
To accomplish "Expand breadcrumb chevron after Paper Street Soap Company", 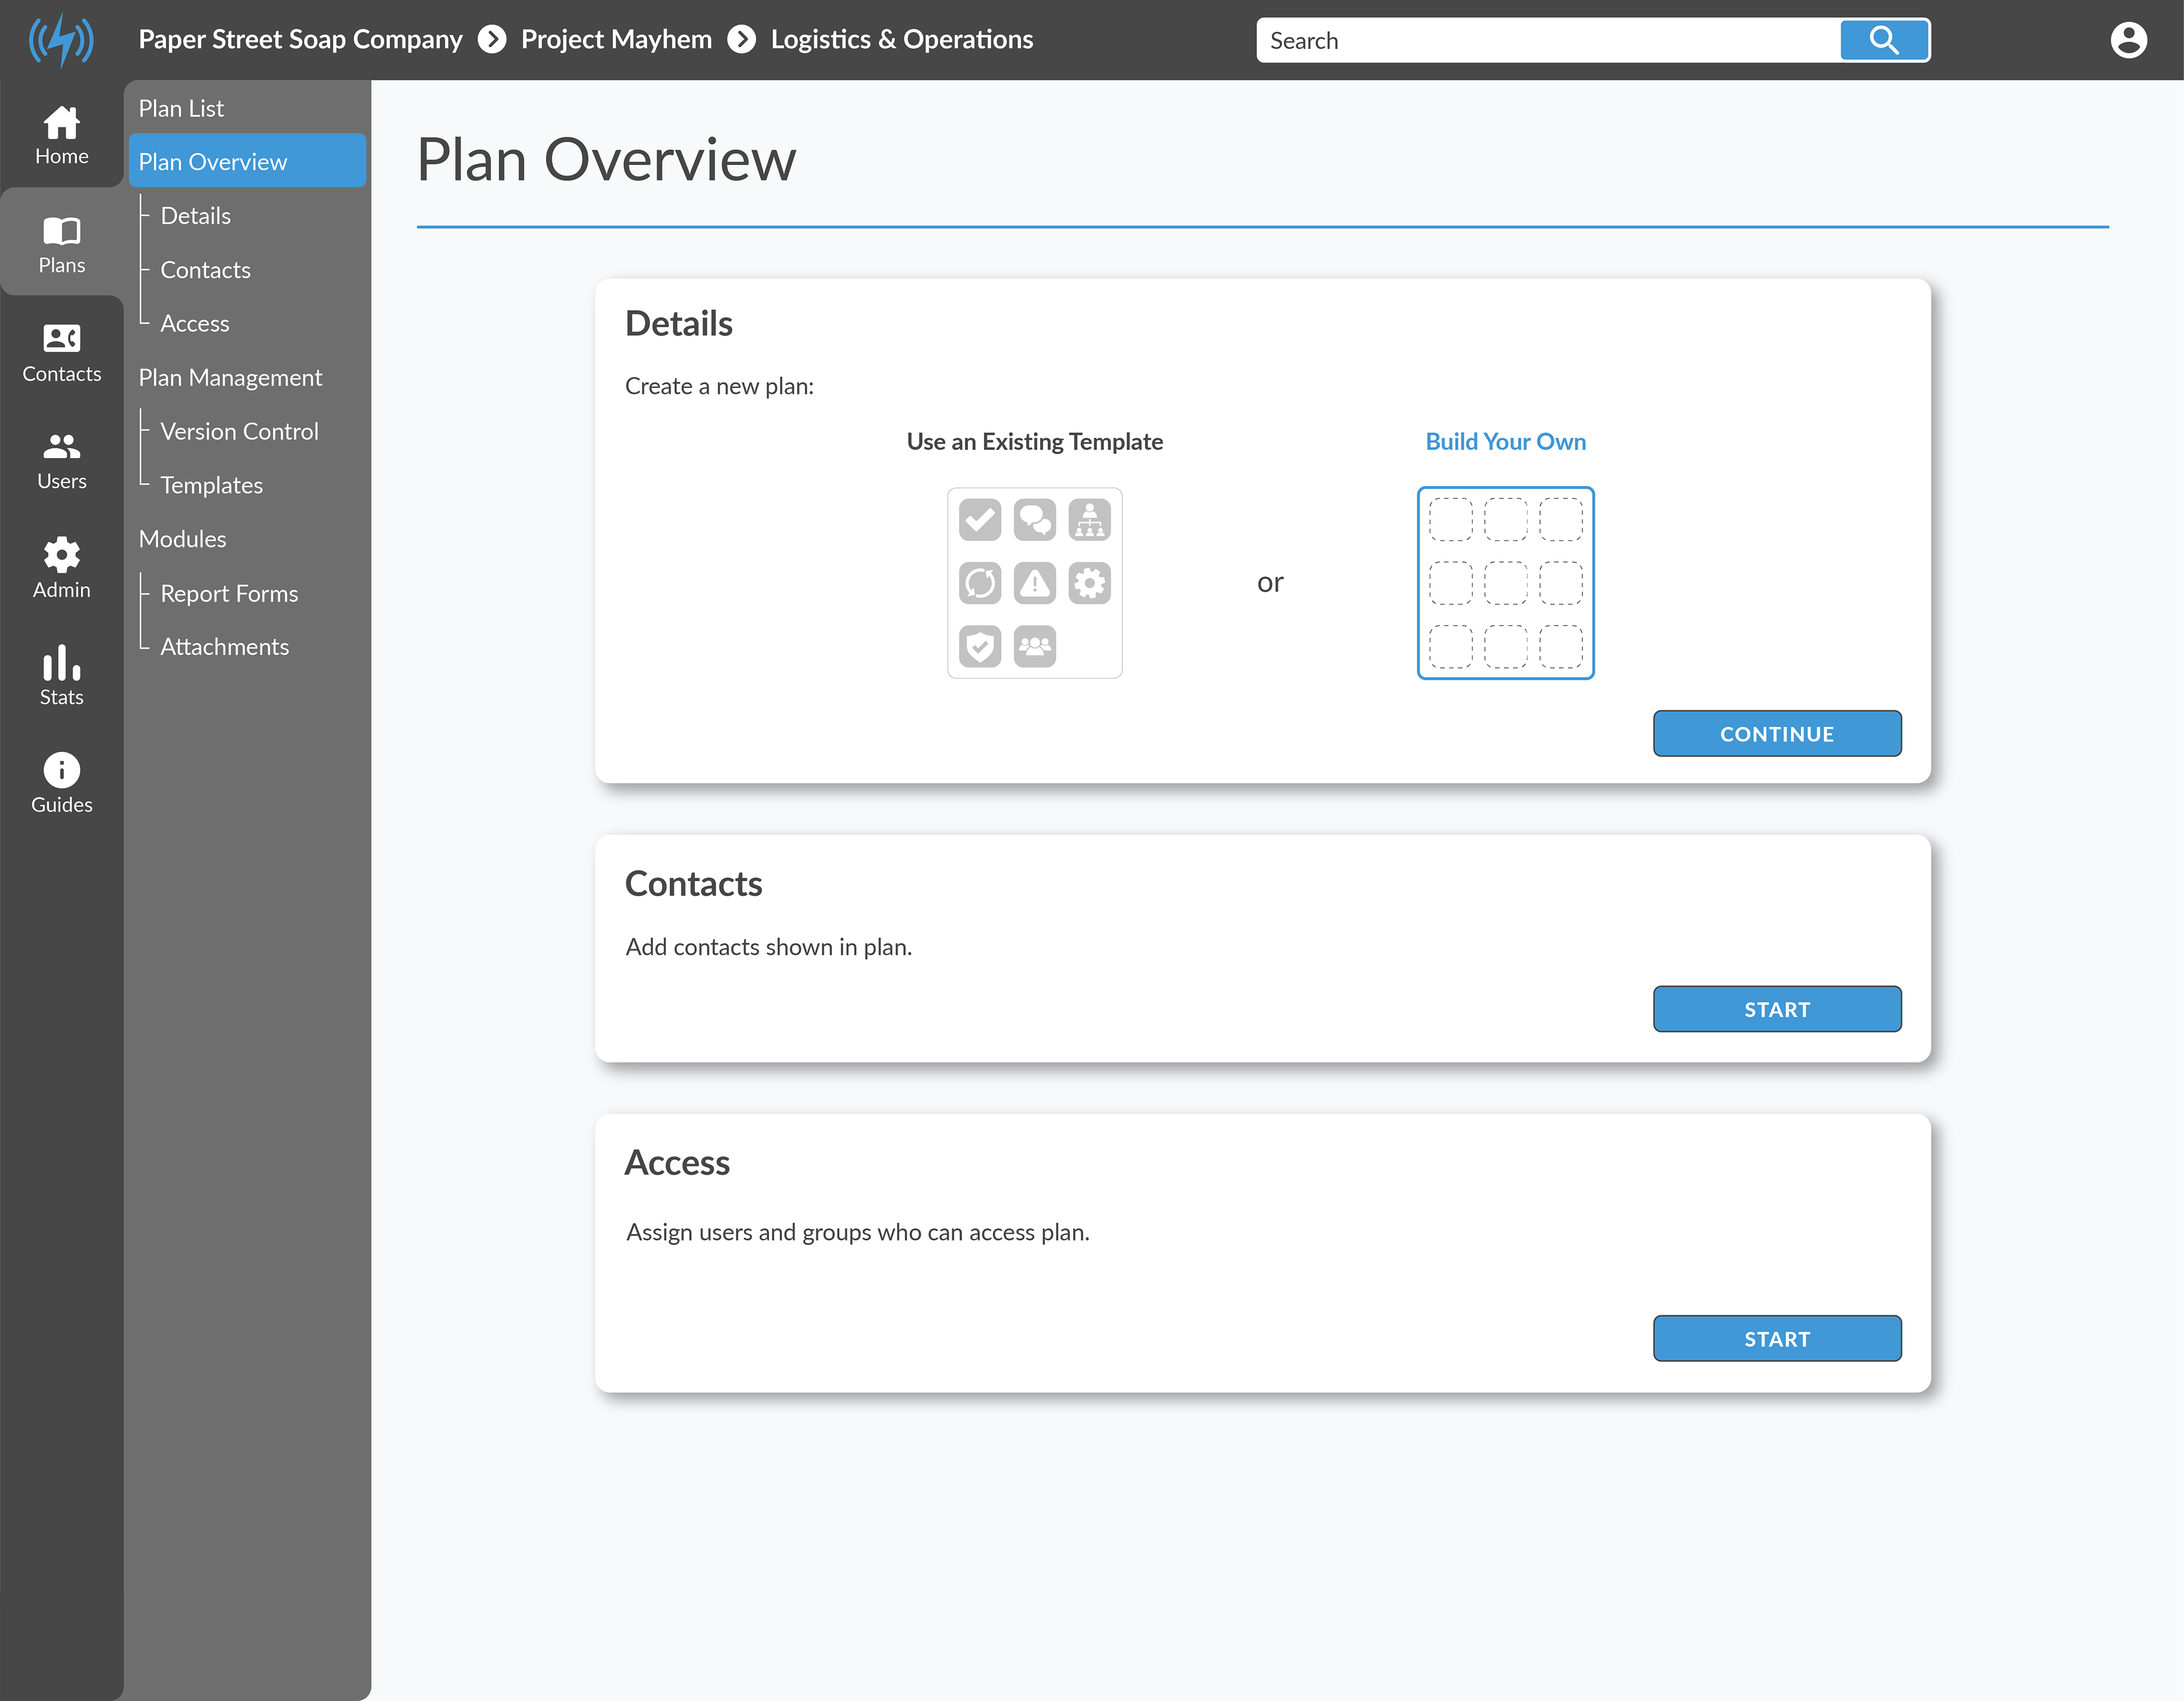I will [x=492, y=40].
